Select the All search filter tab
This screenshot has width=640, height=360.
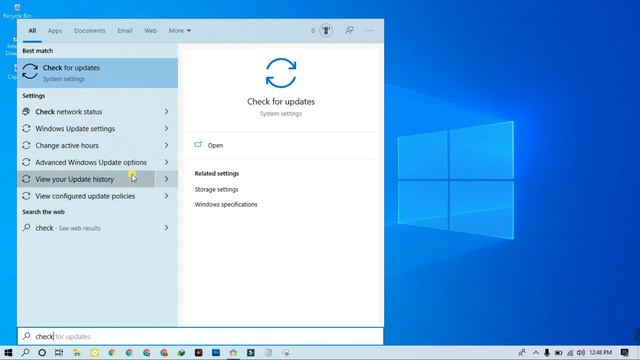point(32,31)
